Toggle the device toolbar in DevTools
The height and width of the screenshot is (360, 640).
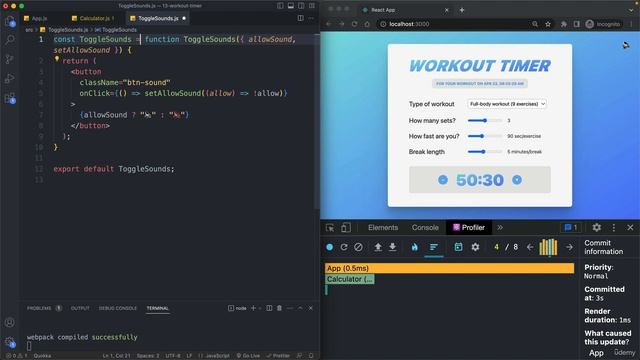click(x=345, y=228)
